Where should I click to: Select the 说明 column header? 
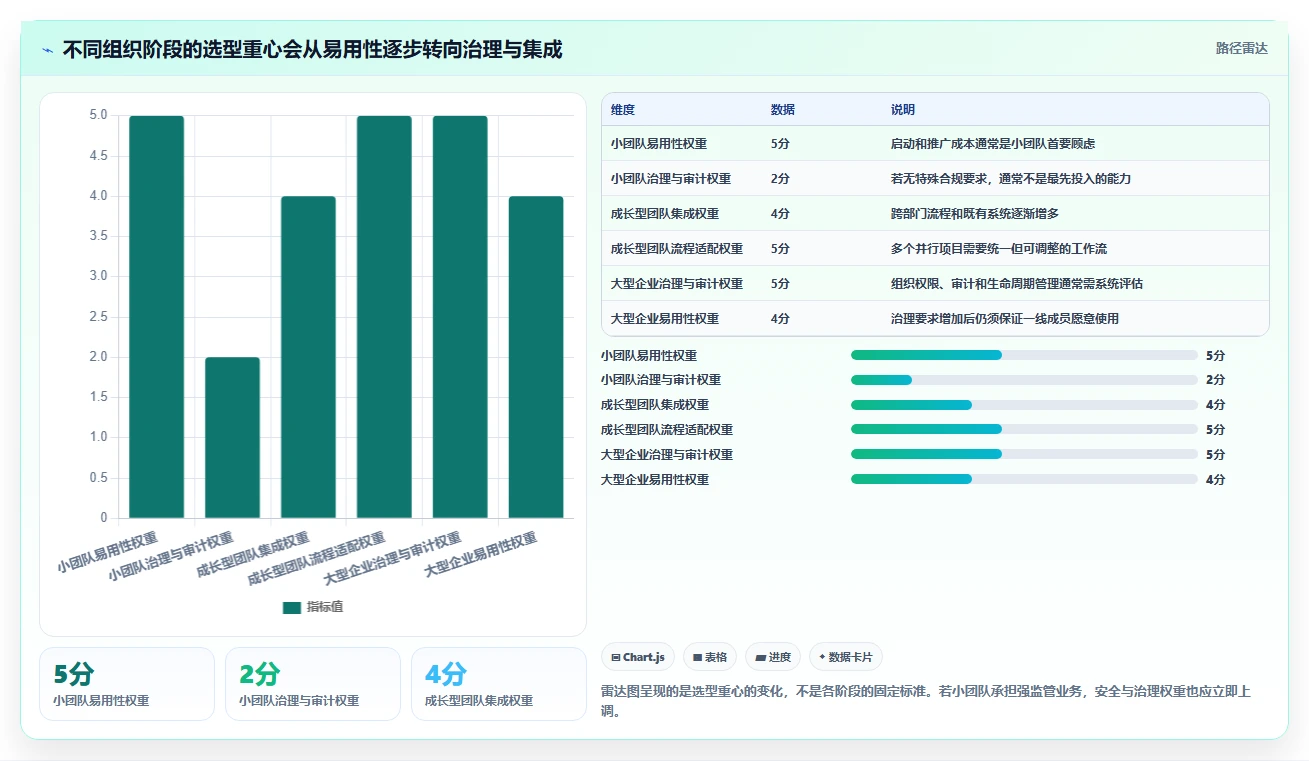pos(903,110)
